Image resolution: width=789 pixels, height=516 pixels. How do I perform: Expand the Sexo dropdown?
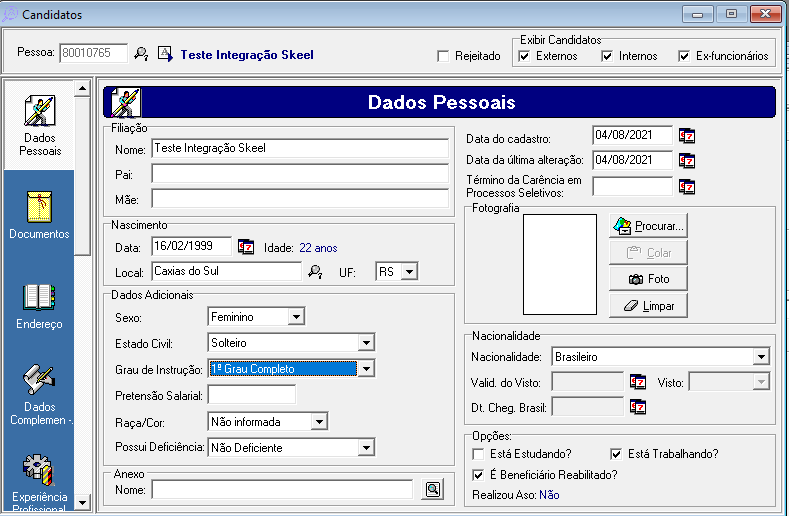(295, 317)
